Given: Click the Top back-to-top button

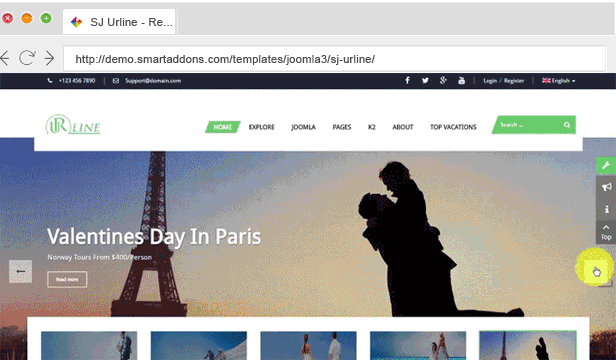Looking at the screenshot, I should tap(606, 233).
